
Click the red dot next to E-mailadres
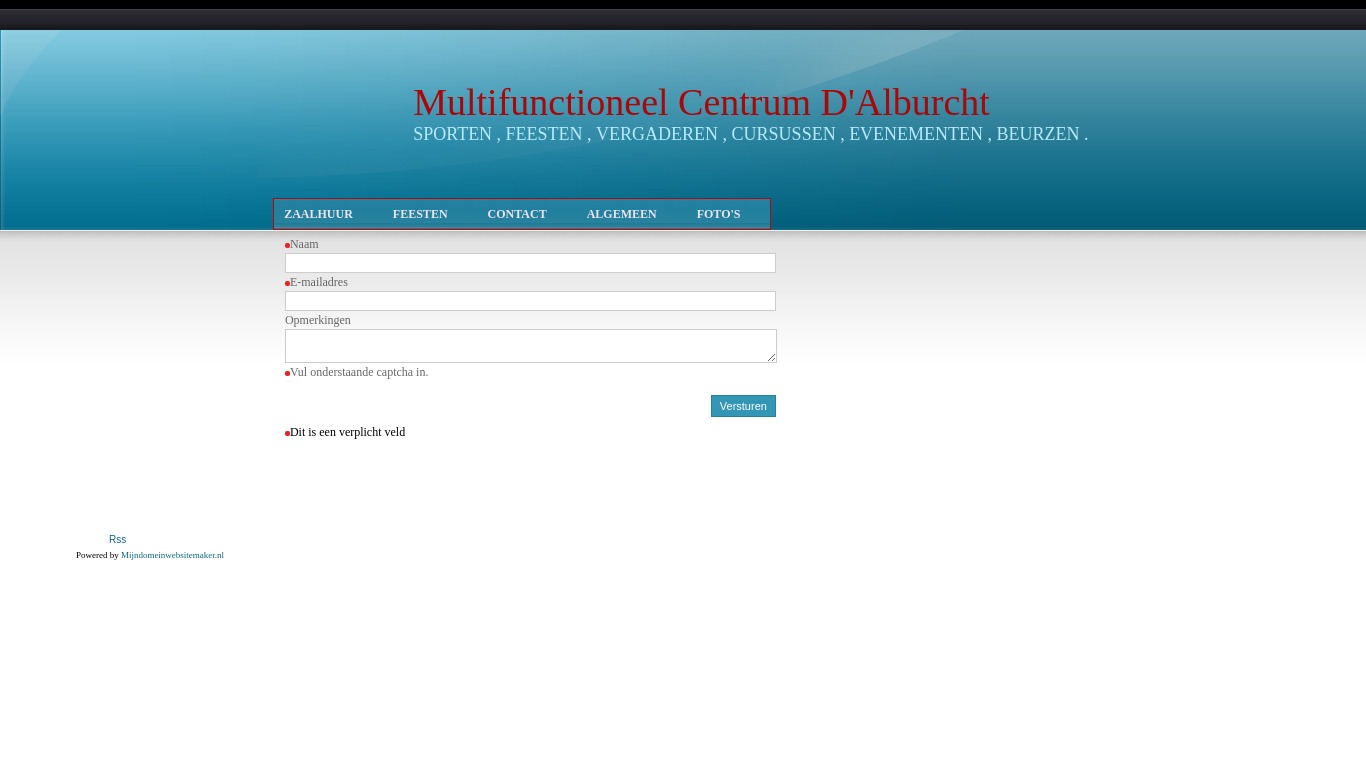tap(288, 283)
